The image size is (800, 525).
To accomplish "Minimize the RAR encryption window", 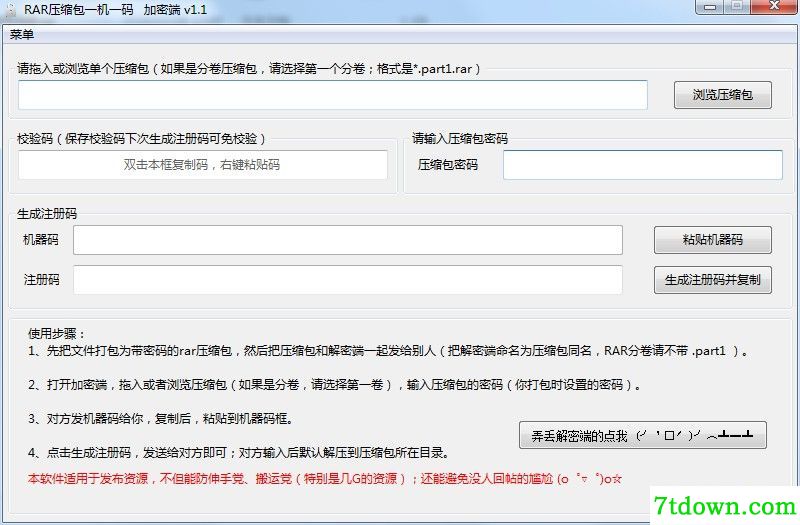I will 710,7.
